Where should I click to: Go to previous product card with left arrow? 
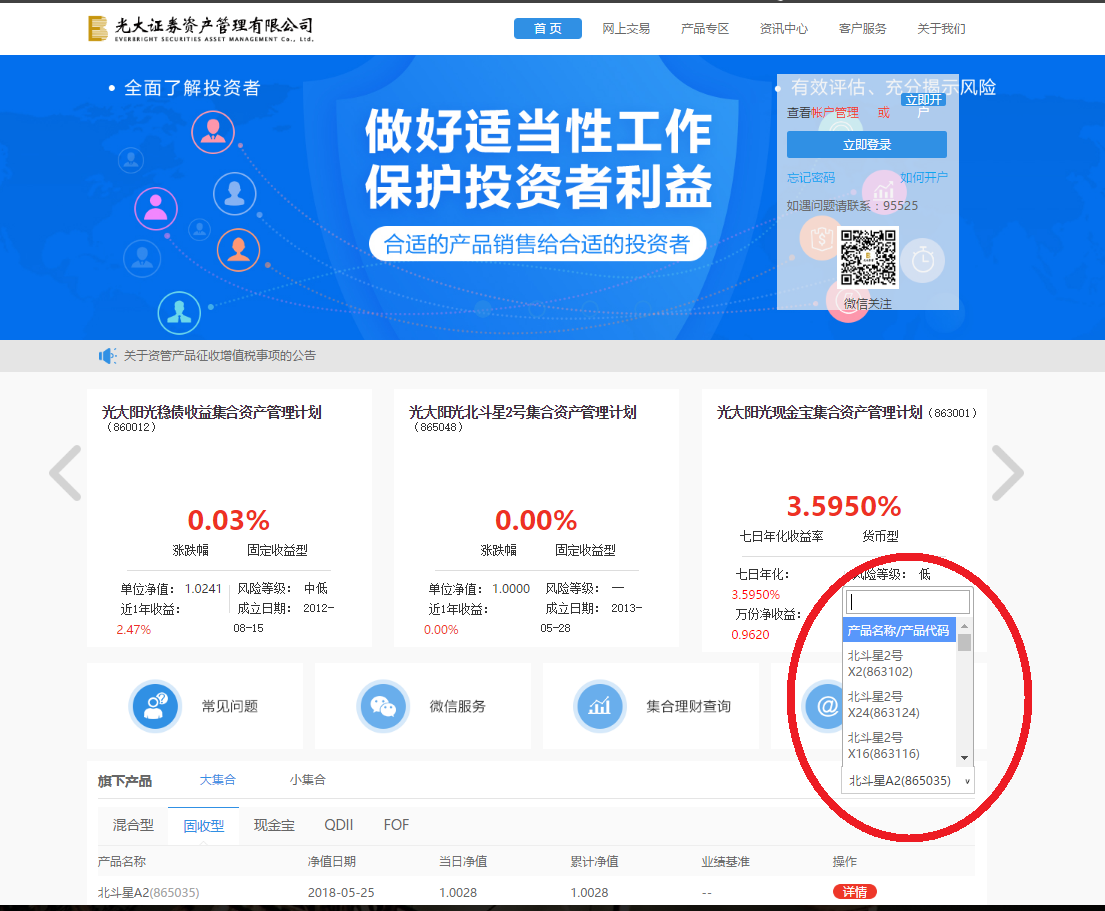66,473
